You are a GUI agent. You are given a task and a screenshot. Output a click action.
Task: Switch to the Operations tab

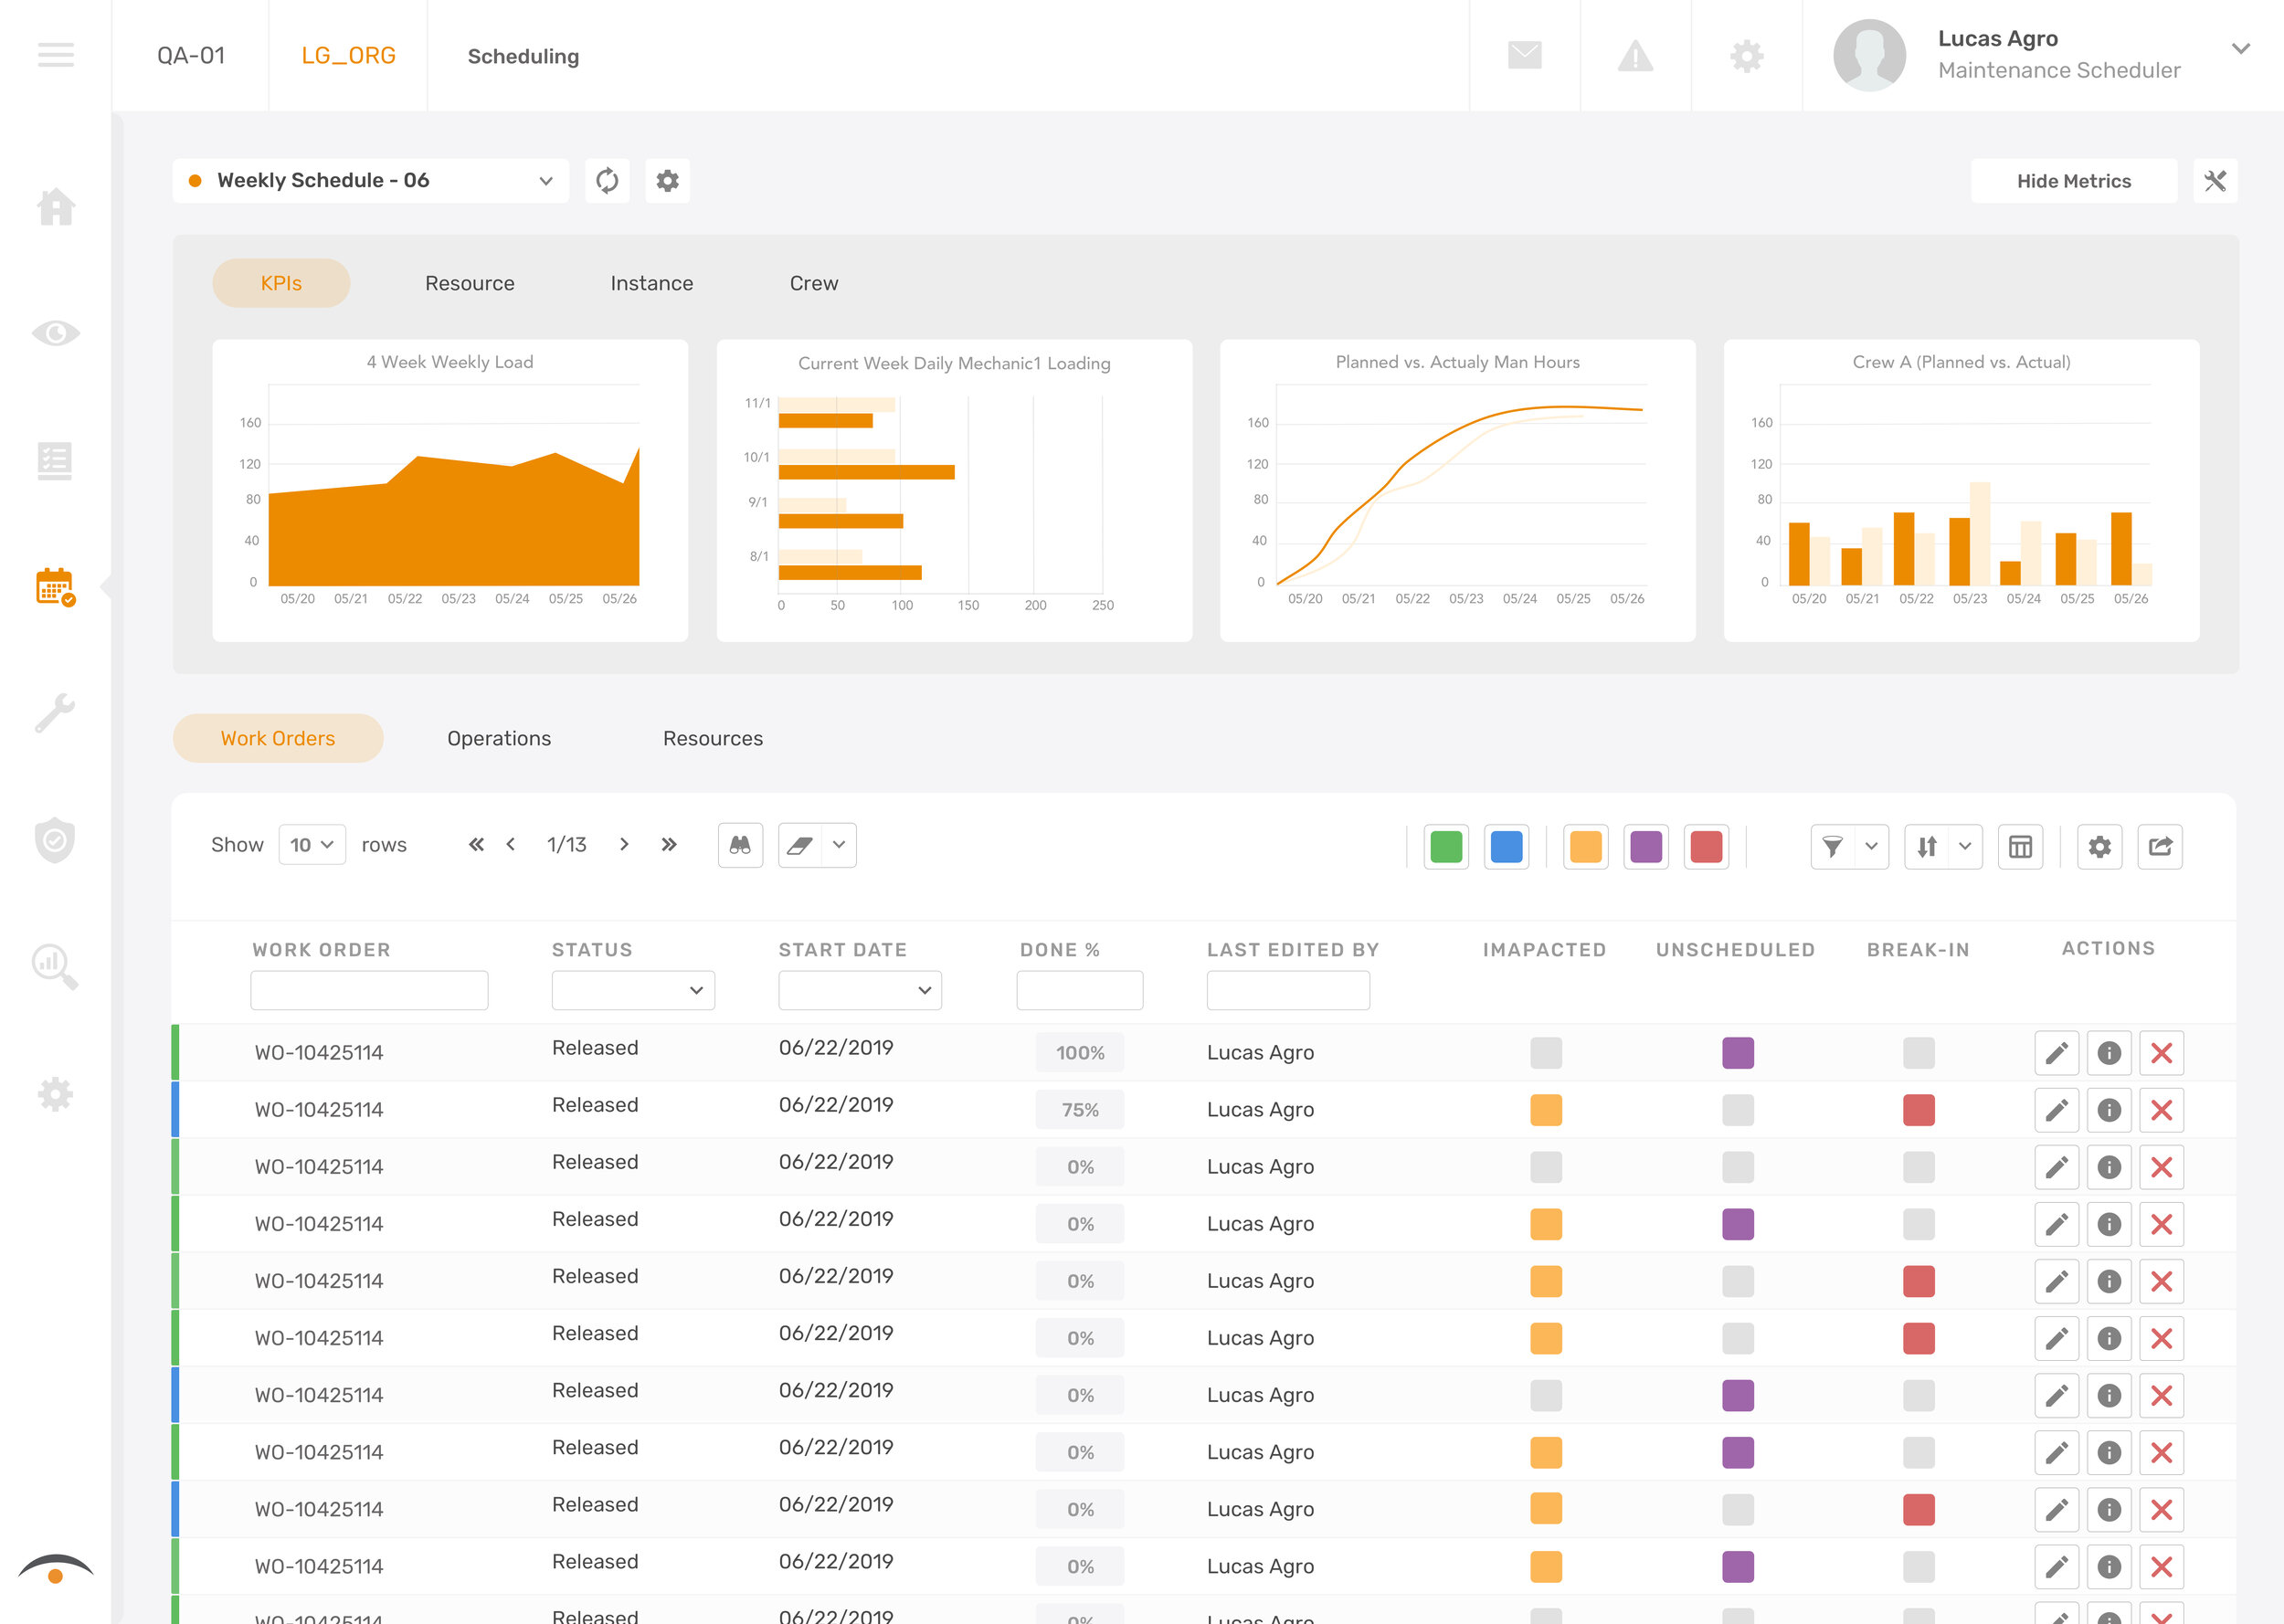pos(499,738)
